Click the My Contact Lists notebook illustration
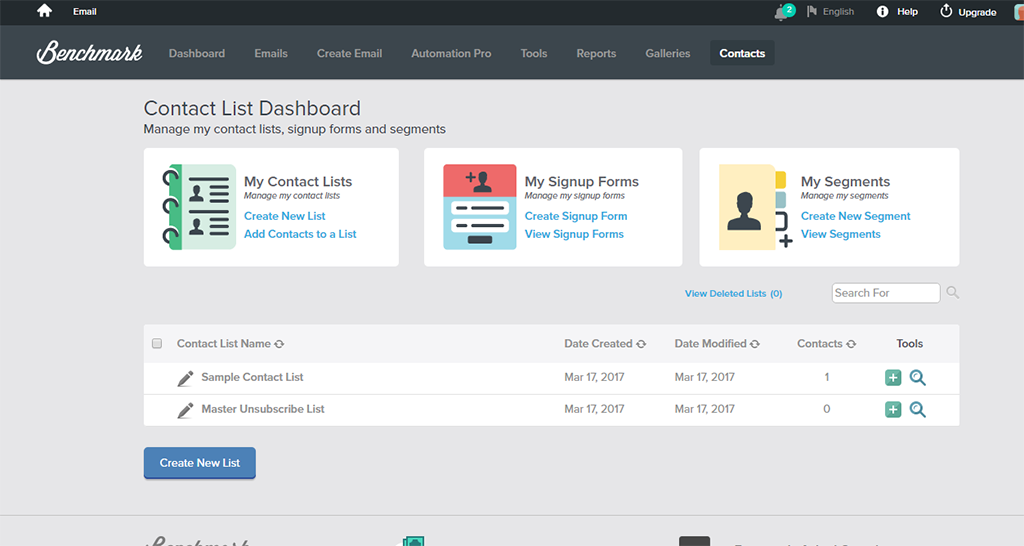The height and width of the screenshot is (546, 1024). [x=199, y=207]
